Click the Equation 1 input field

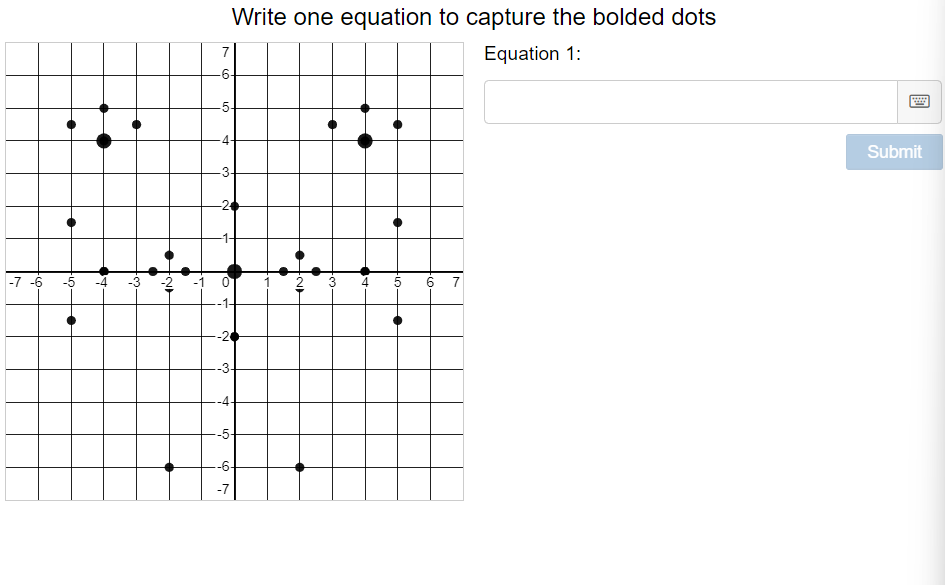(690, 101)
